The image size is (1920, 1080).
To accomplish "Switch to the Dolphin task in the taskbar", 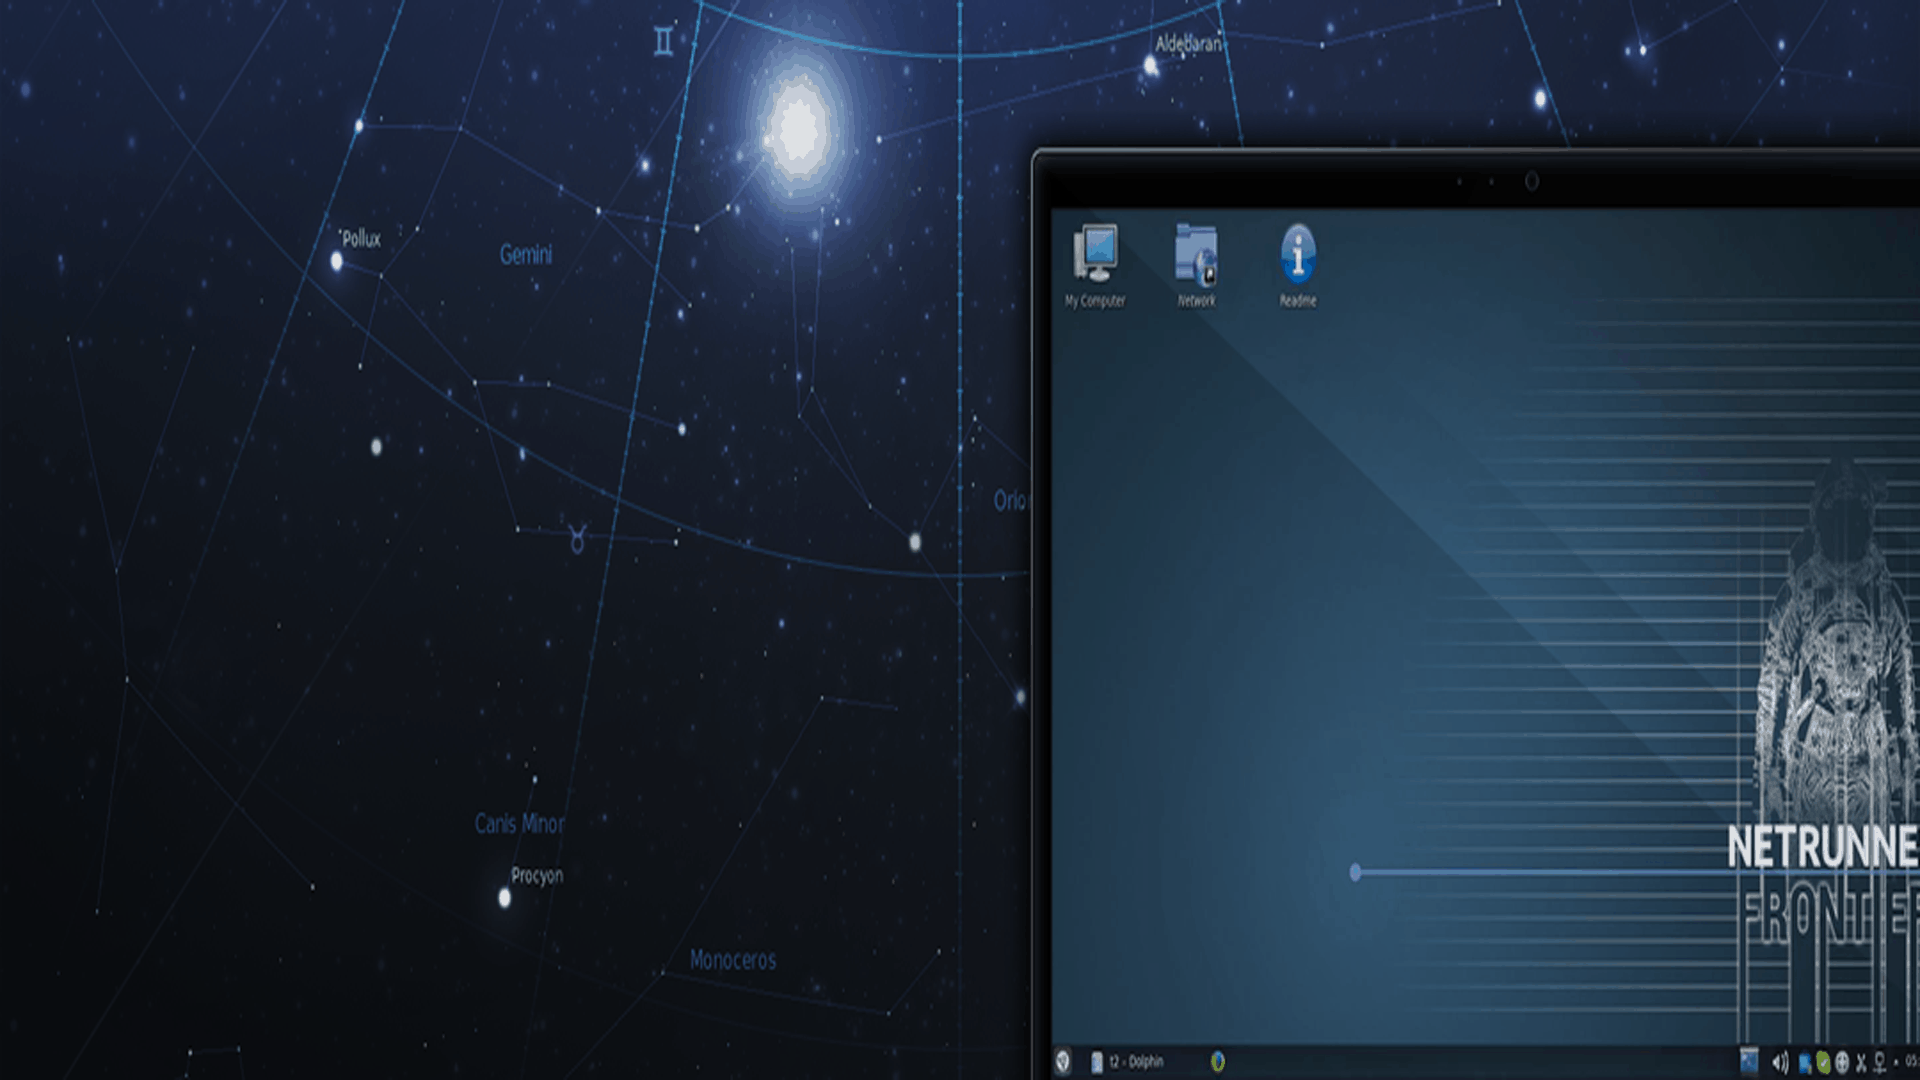I will 1128,1062.
